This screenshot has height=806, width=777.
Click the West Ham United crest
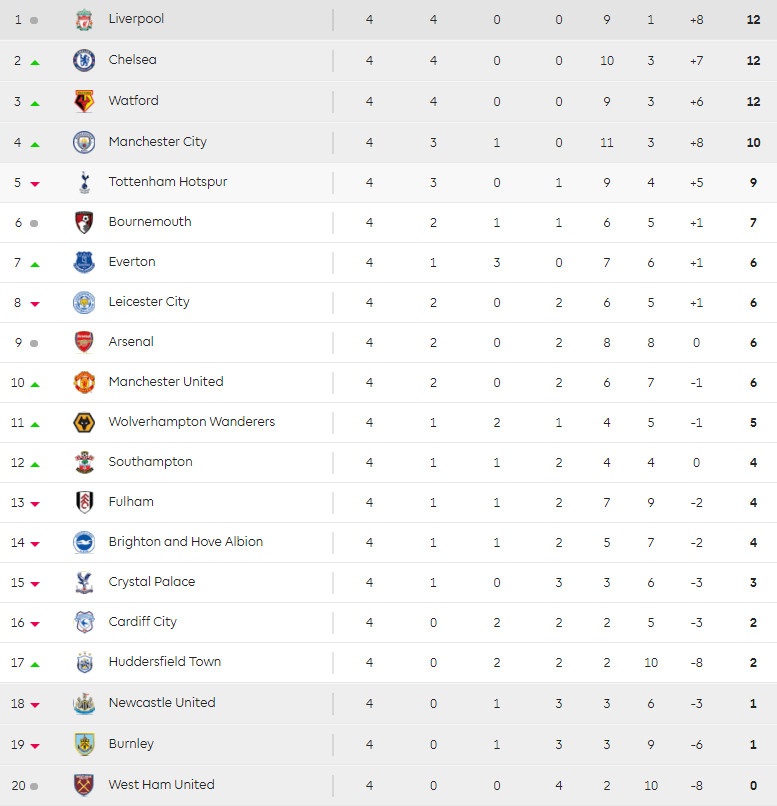[x=84, y=785]
